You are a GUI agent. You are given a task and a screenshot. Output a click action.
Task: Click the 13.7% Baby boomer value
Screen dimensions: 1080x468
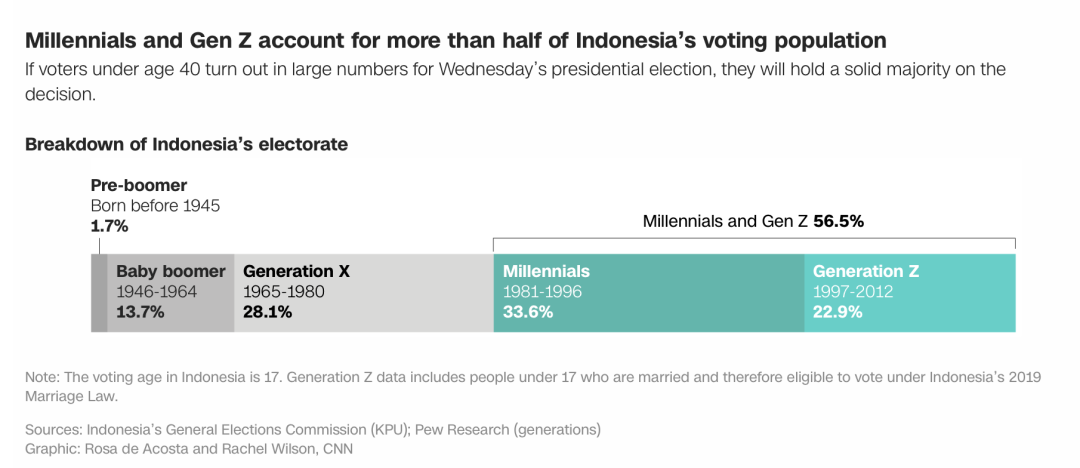(140, 312)
